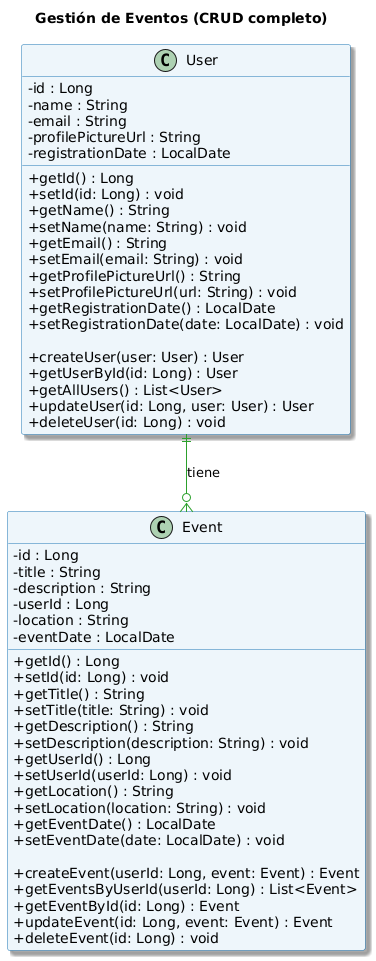Click method '+setProfilePictureUrl(url: String) : void'
The image size is (376, 961).
pos(163,292)
